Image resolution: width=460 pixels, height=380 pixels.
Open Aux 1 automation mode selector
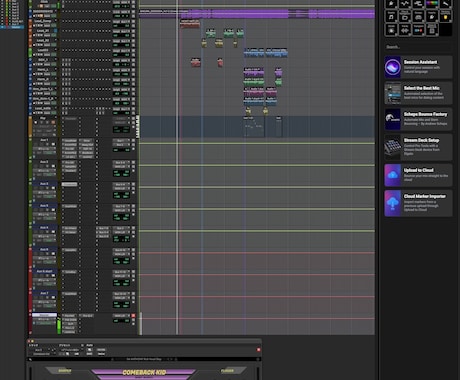(49, 153)
